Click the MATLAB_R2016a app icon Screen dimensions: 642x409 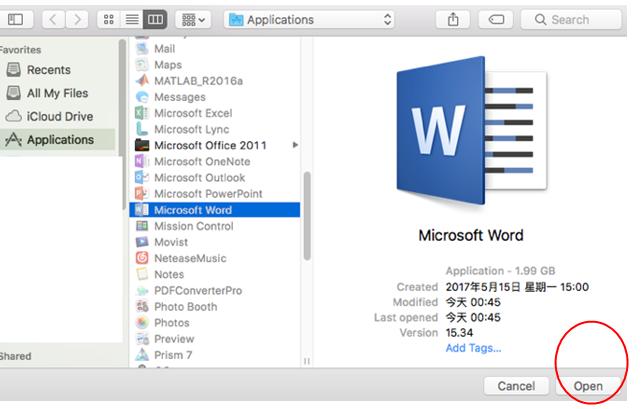point(142,81)
